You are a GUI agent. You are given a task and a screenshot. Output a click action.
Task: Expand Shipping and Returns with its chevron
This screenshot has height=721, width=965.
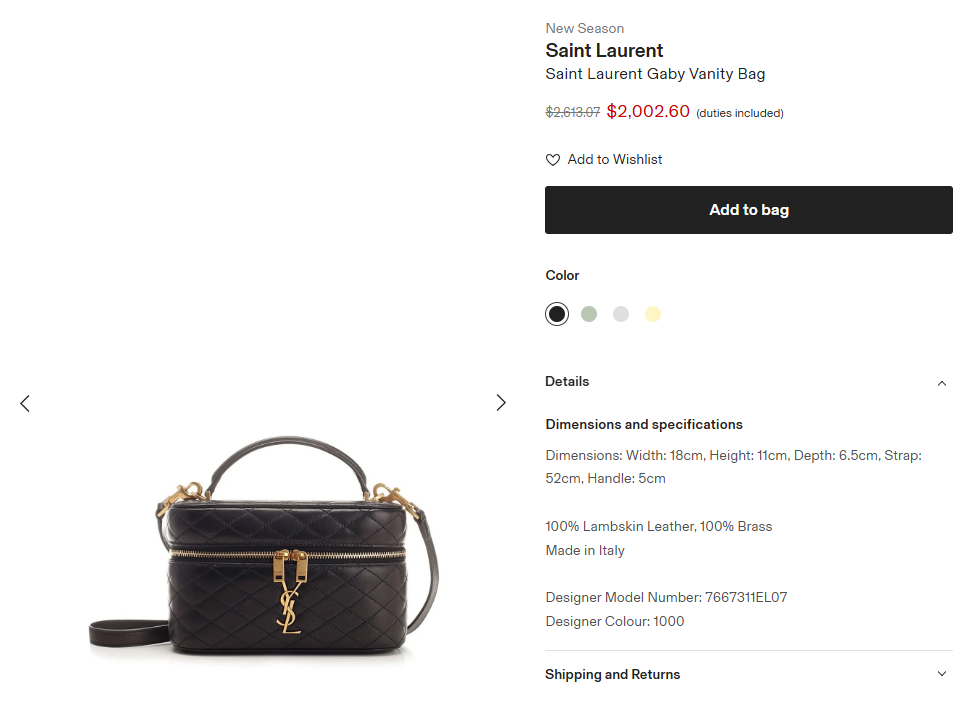[941, 674]
